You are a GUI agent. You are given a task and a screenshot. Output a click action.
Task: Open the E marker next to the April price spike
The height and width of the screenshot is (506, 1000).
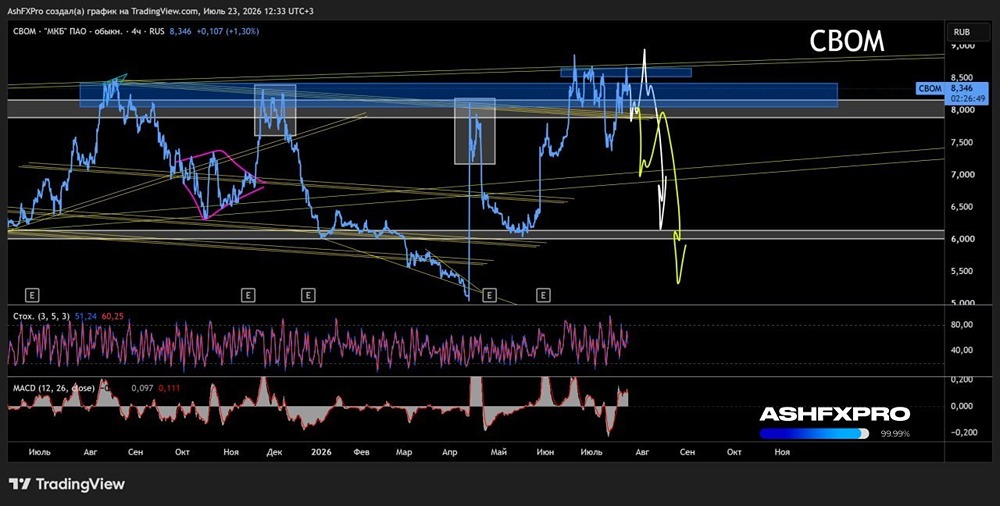tap(489, 295)
